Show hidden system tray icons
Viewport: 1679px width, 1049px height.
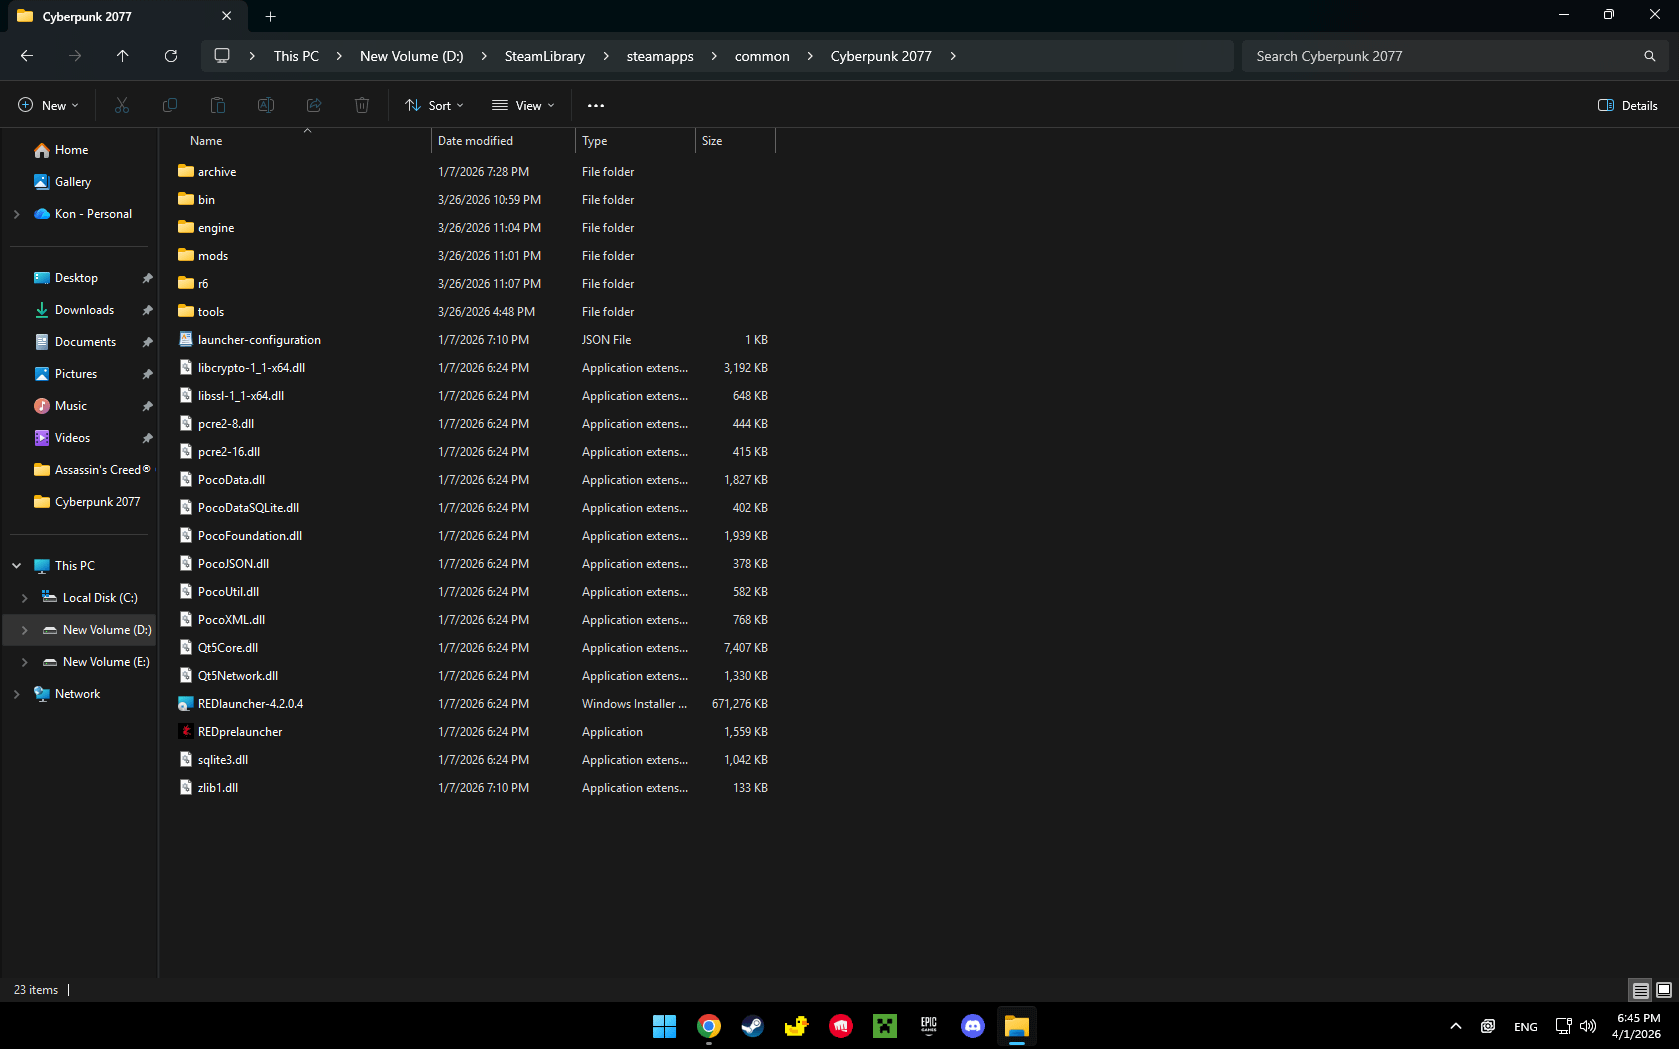[x=1456, y=1026]
